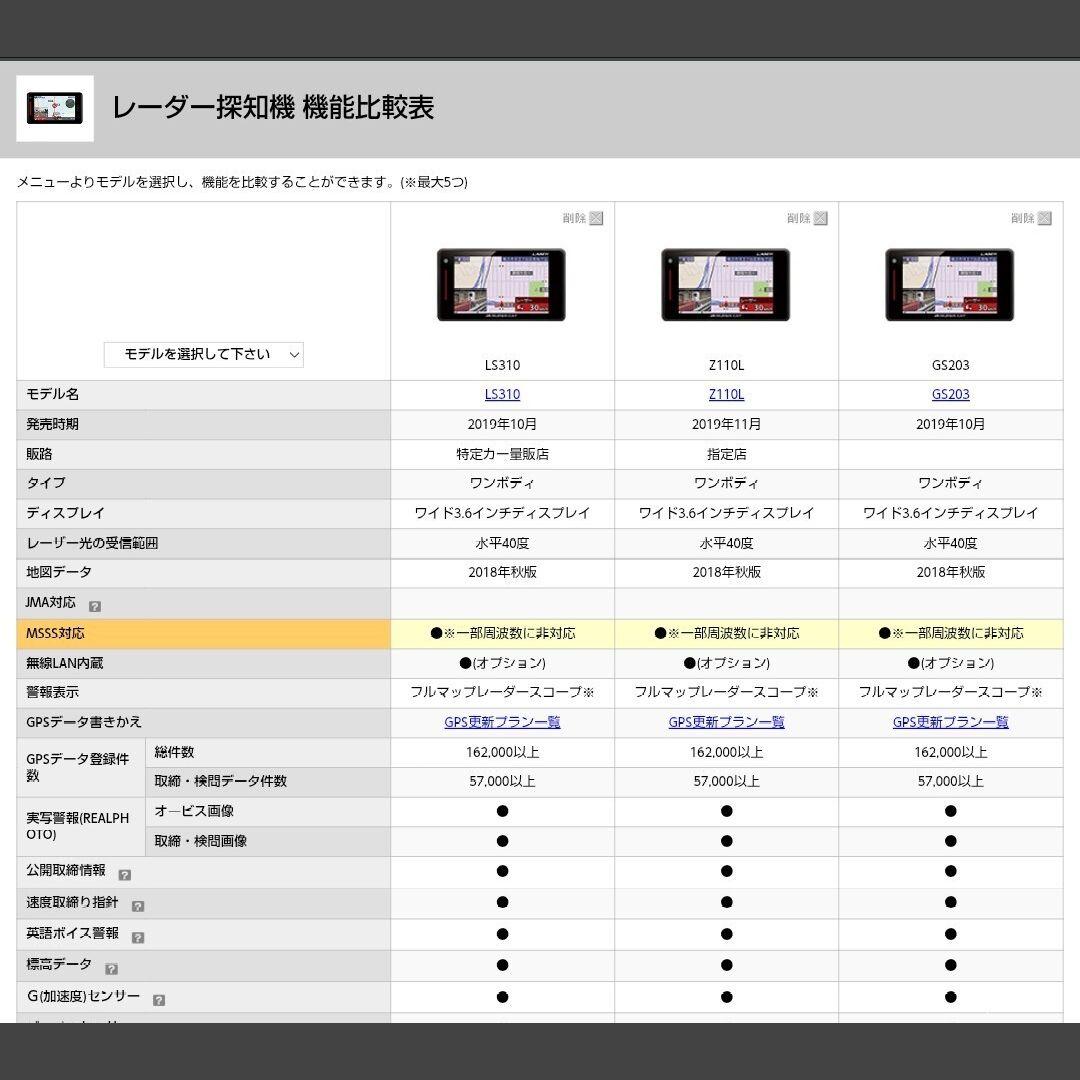Open the Z110L model name link

[x=726, y=394]
